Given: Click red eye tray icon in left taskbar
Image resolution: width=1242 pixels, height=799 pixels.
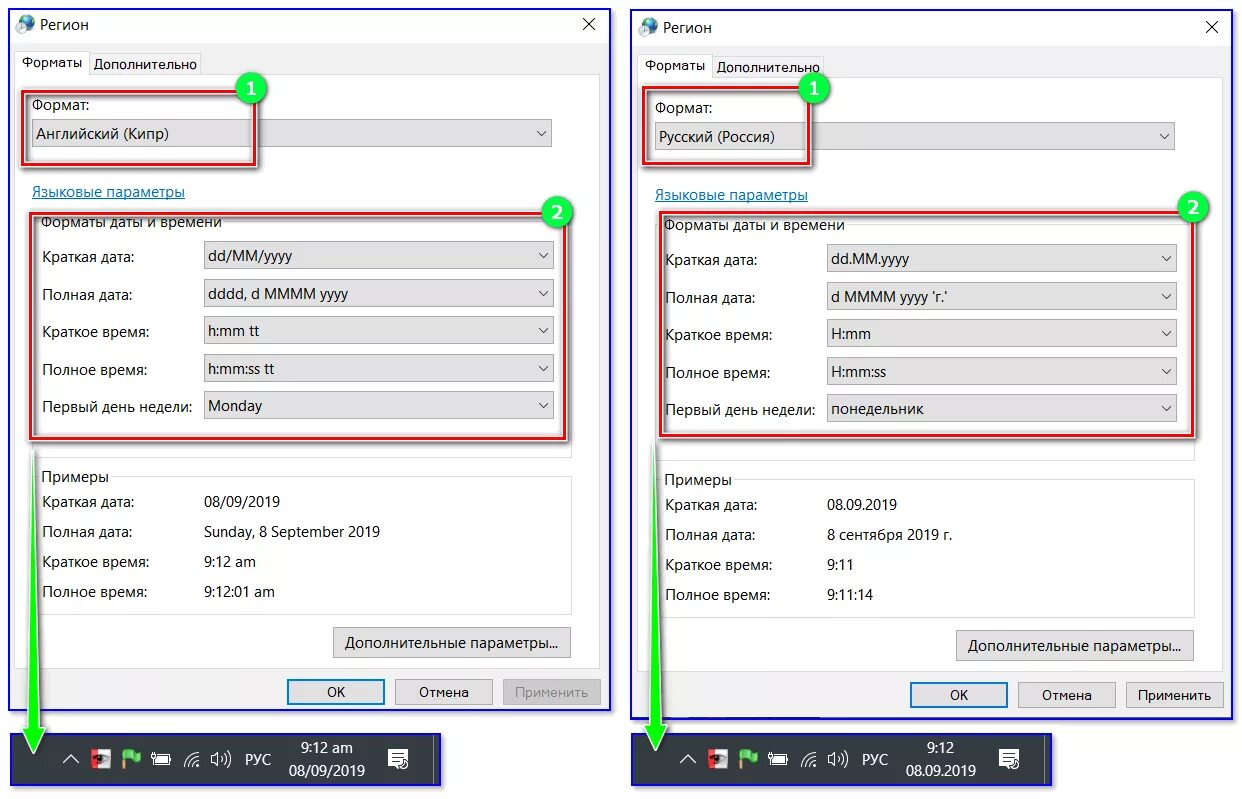Looking at the screenshot, I should [x=100, y=760].
